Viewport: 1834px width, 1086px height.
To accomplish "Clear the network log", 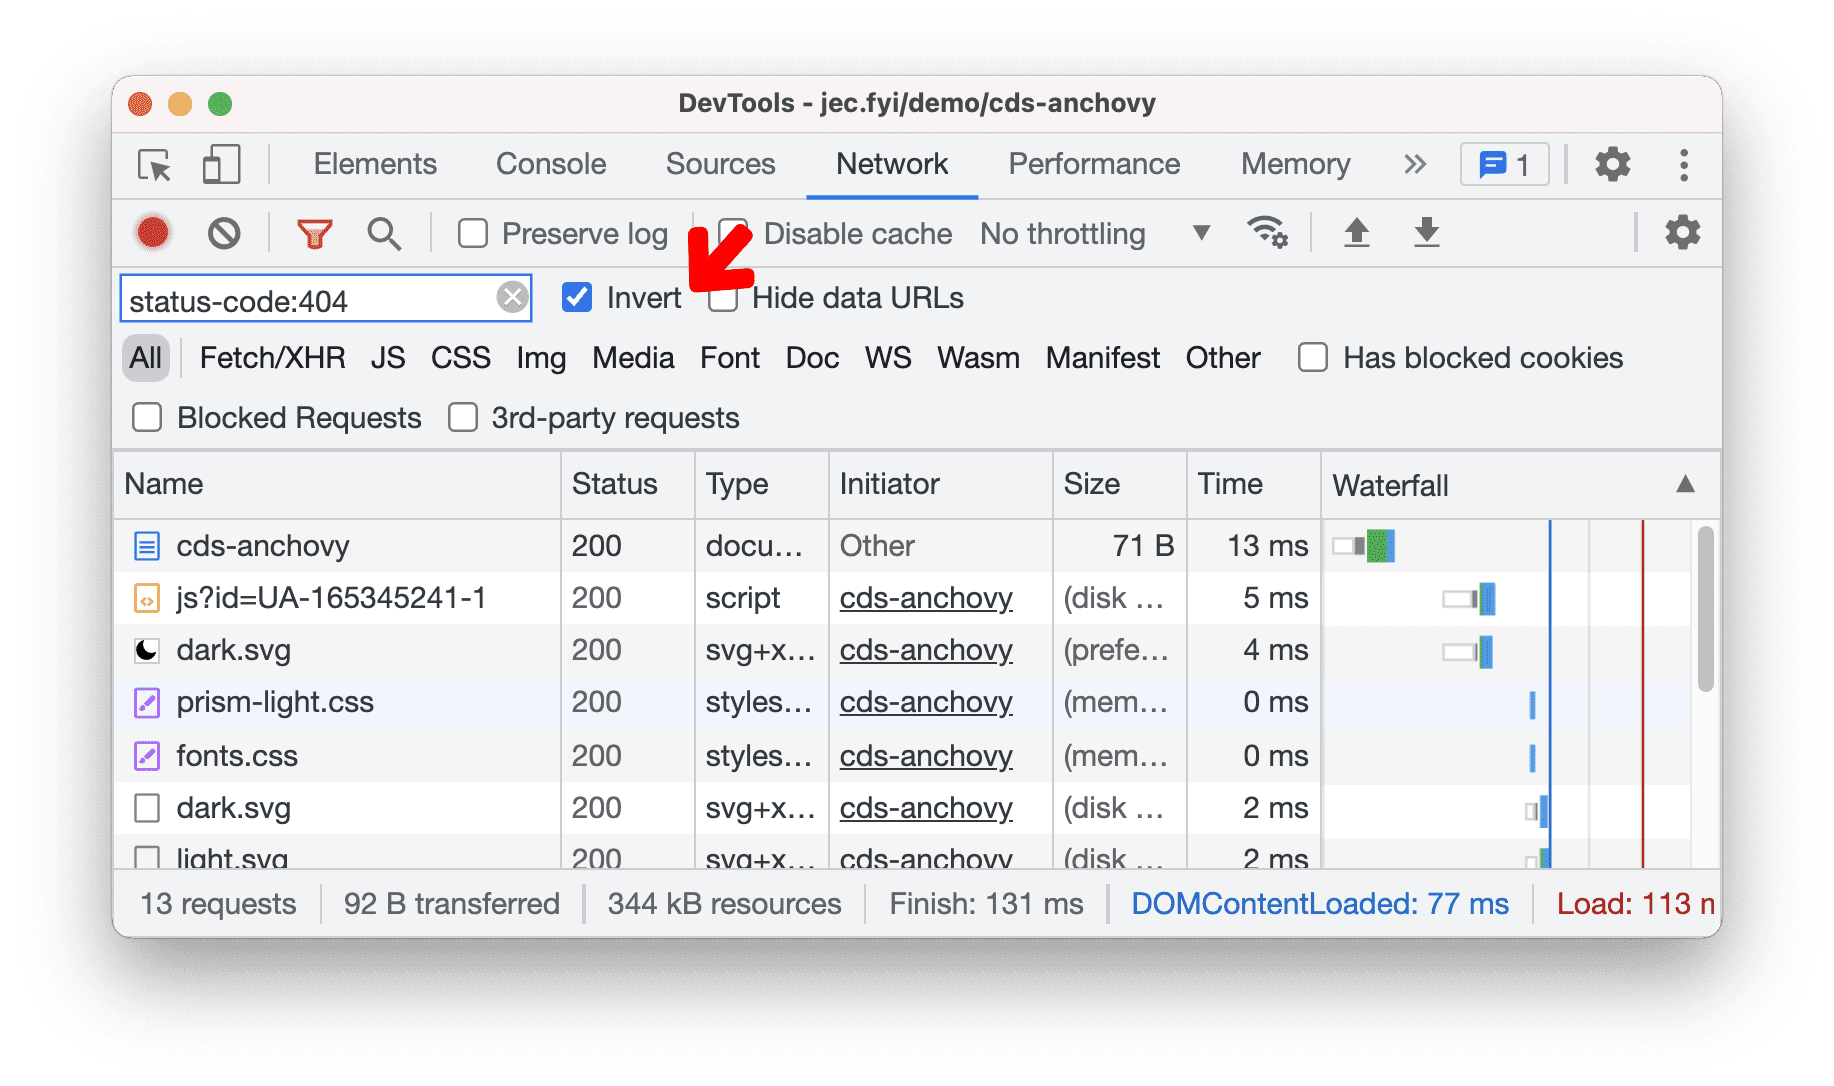I will tap(223, 232).
